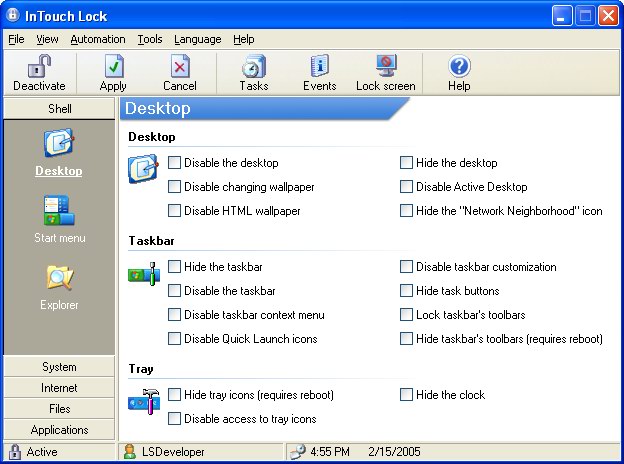Check Disable Quick Launch icons
Image resolution: width=624 pixels, height=464 pixels.
pos(174,339)
